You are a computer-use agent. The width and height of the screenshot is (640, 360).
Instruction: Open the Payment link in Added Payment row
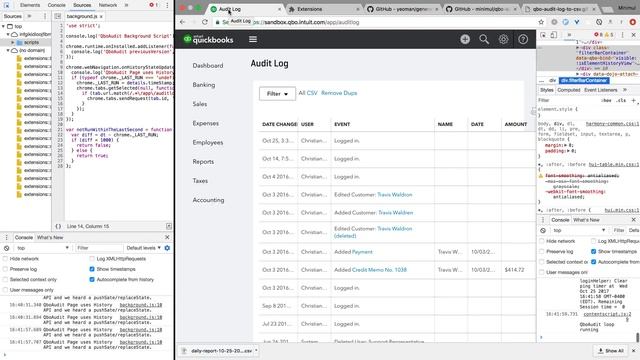click(362, 252)
